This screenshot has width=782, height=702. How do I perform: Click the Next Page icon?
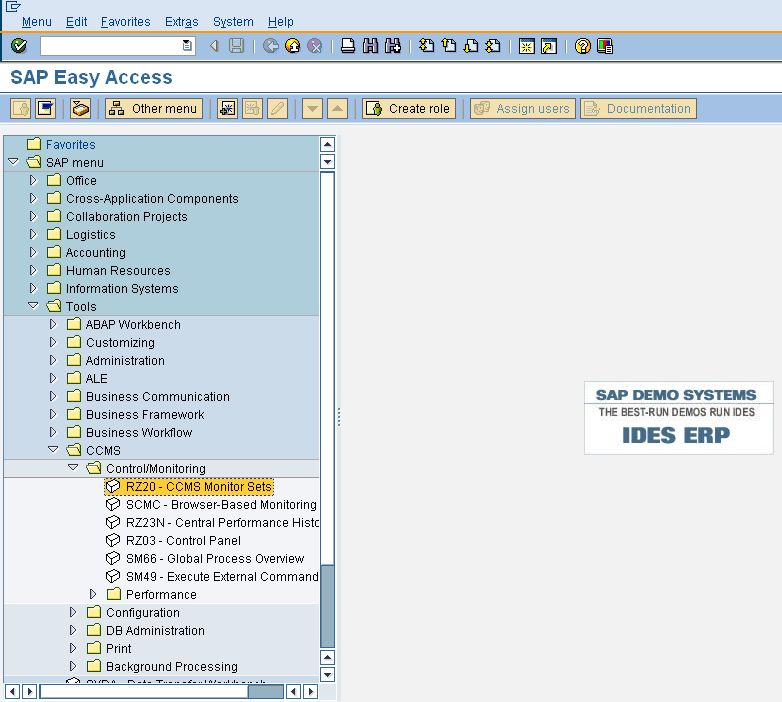[471, 46]
